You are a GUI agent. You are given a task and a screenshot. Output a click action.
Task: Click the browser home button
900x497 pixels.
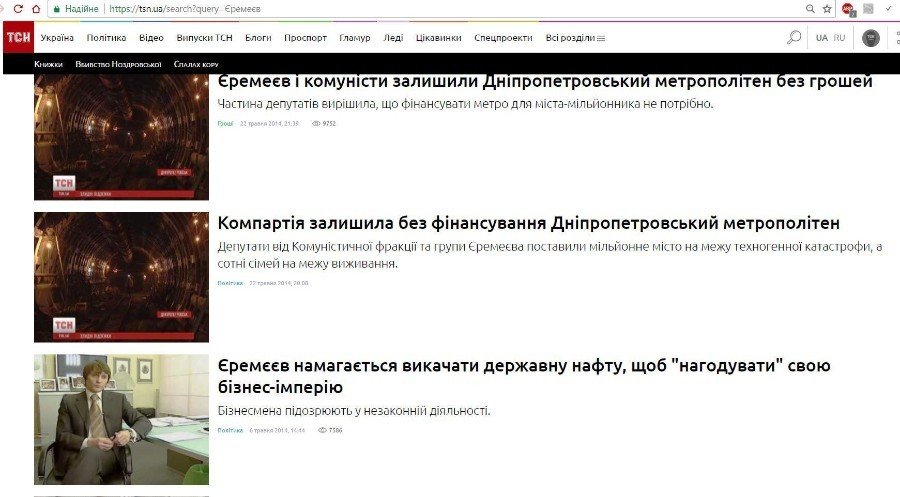coord(36,8)
